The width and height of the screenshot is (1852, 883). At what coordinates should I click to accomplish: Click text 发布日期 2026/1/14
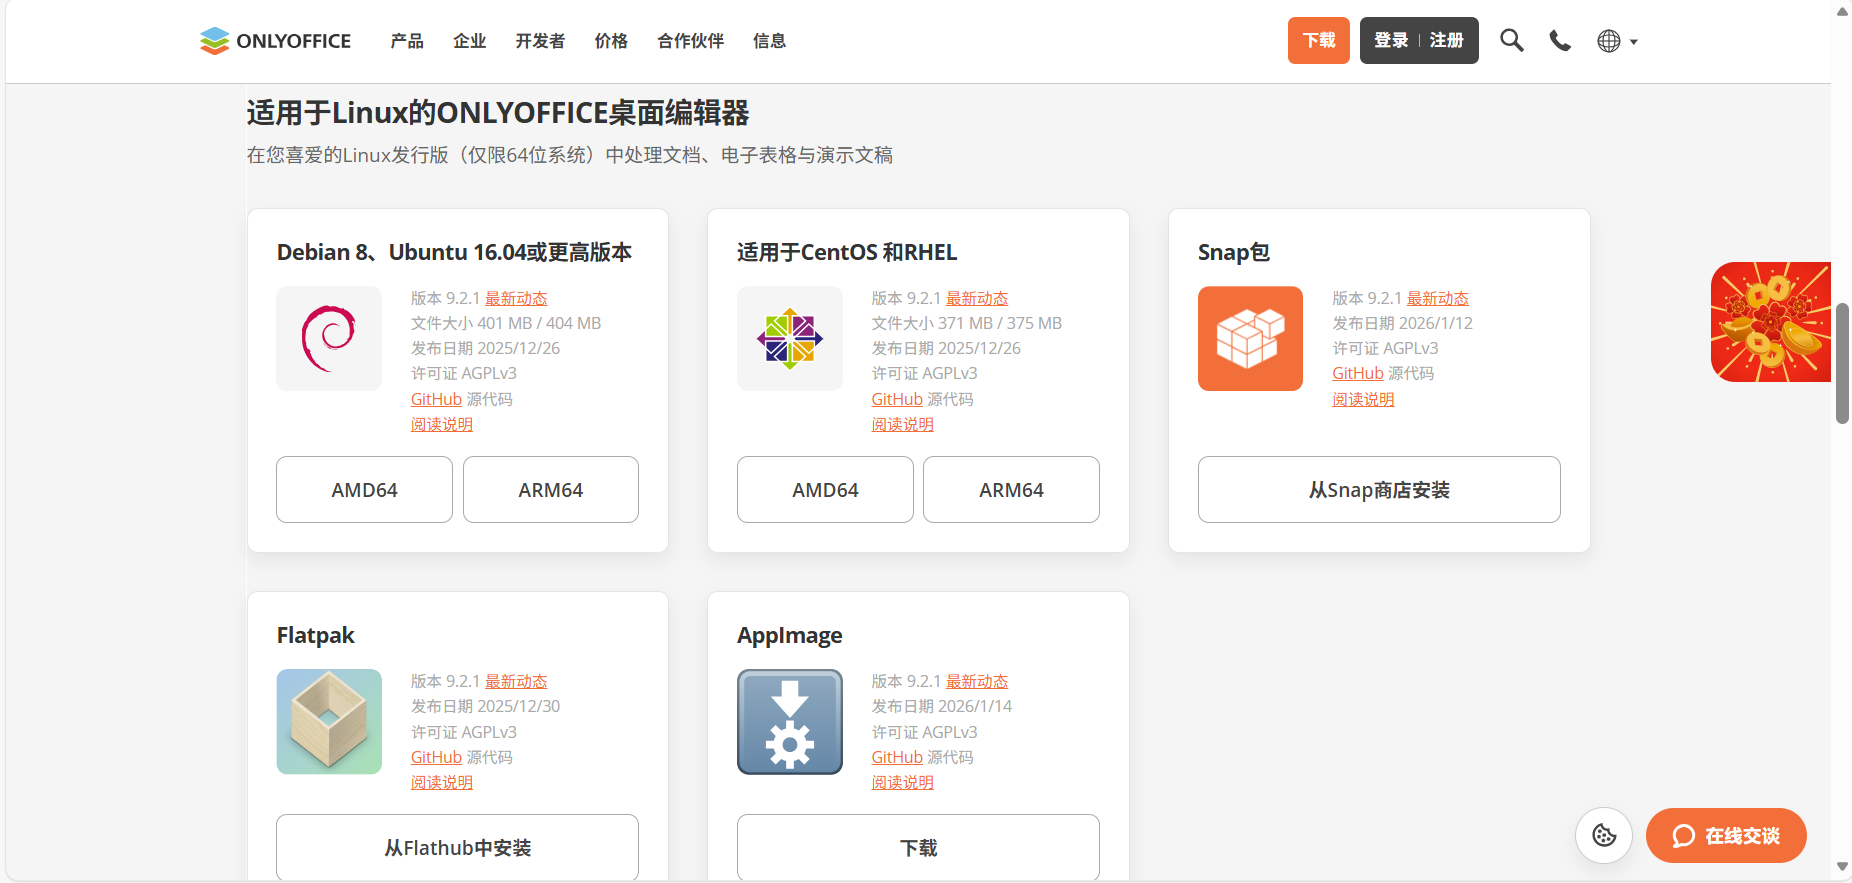(942, 706)
